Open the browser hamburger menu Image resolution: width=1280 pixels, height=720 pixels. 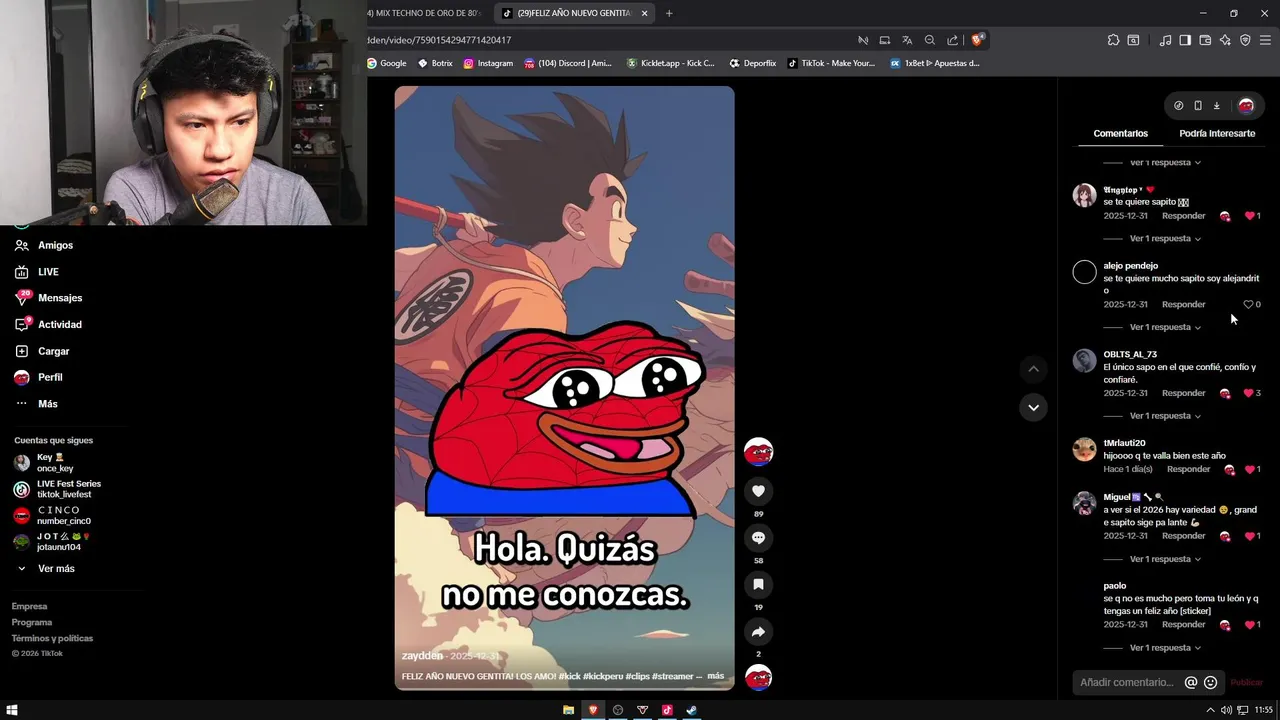point(1265,40)
